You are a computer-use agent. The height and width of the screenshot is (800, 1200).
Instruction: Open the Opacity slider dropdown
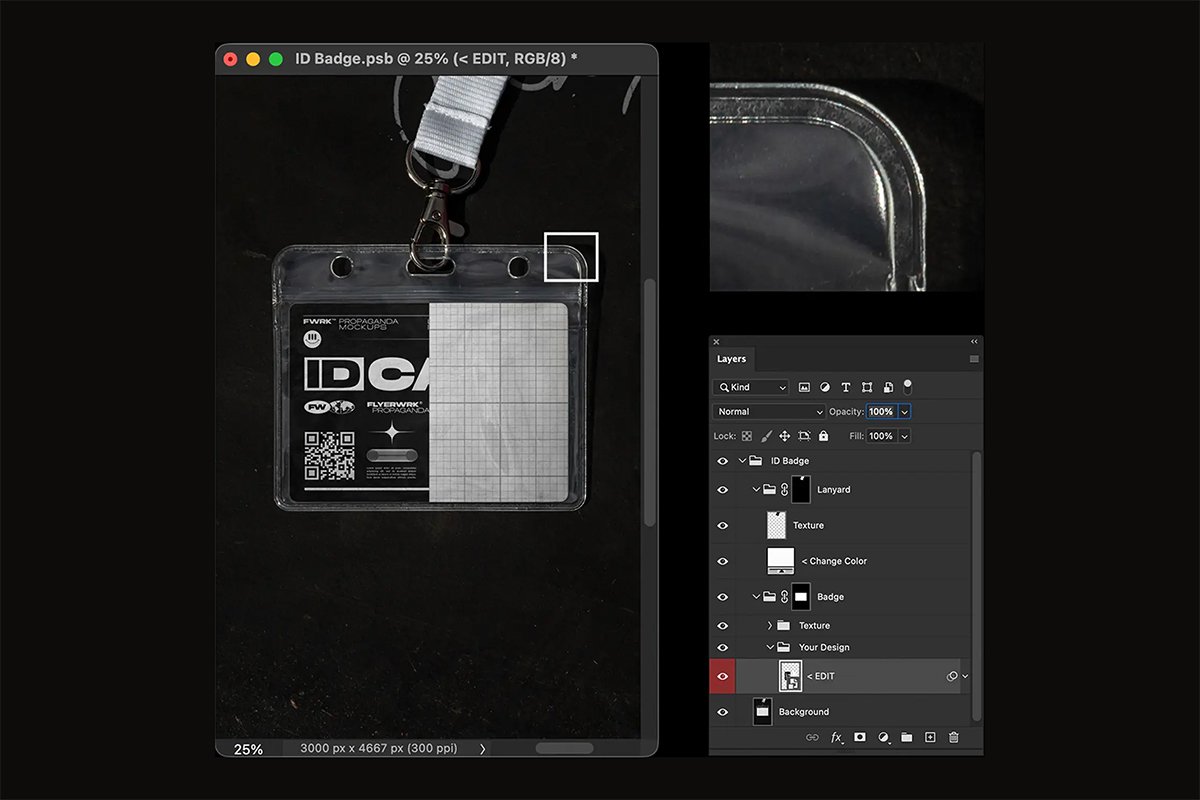coord(905,411)
